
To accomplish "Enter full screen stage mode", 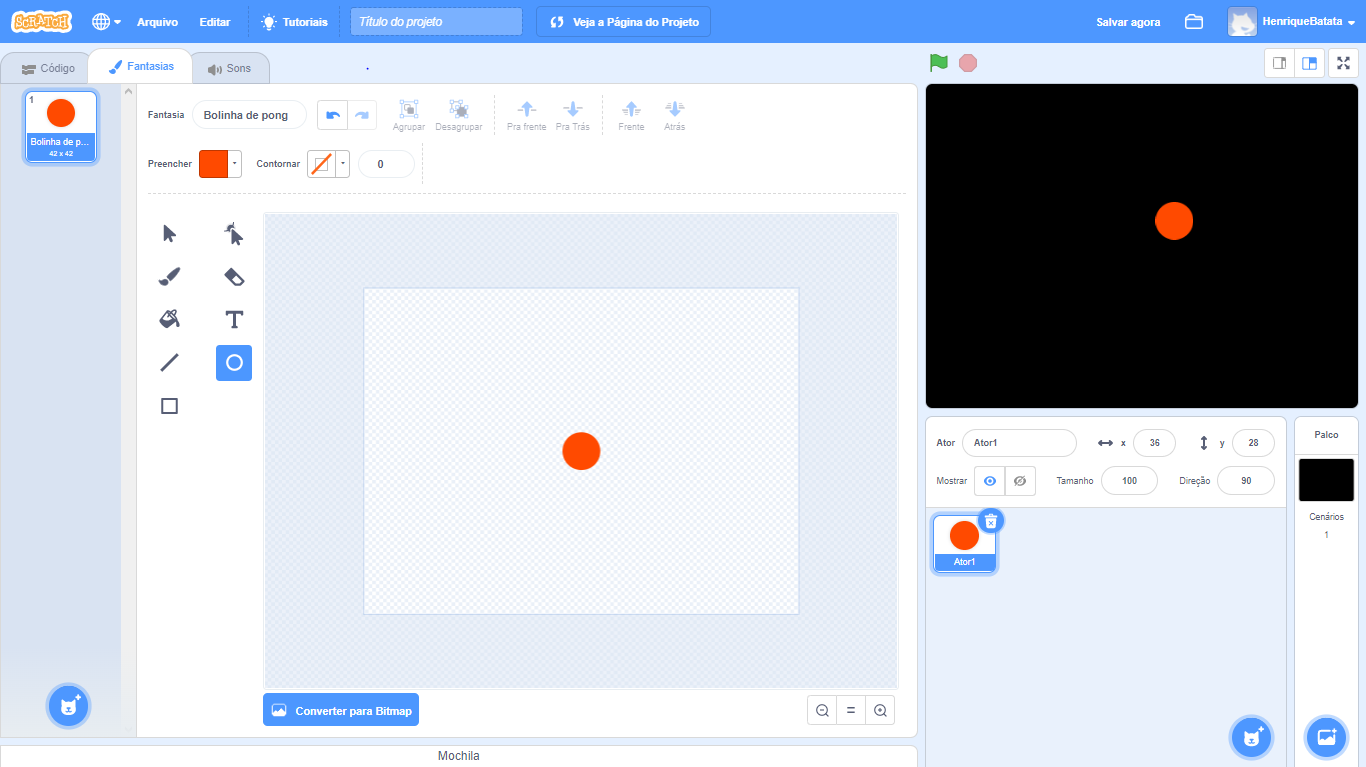I will pyautogui.click(x=1343, y=63).
